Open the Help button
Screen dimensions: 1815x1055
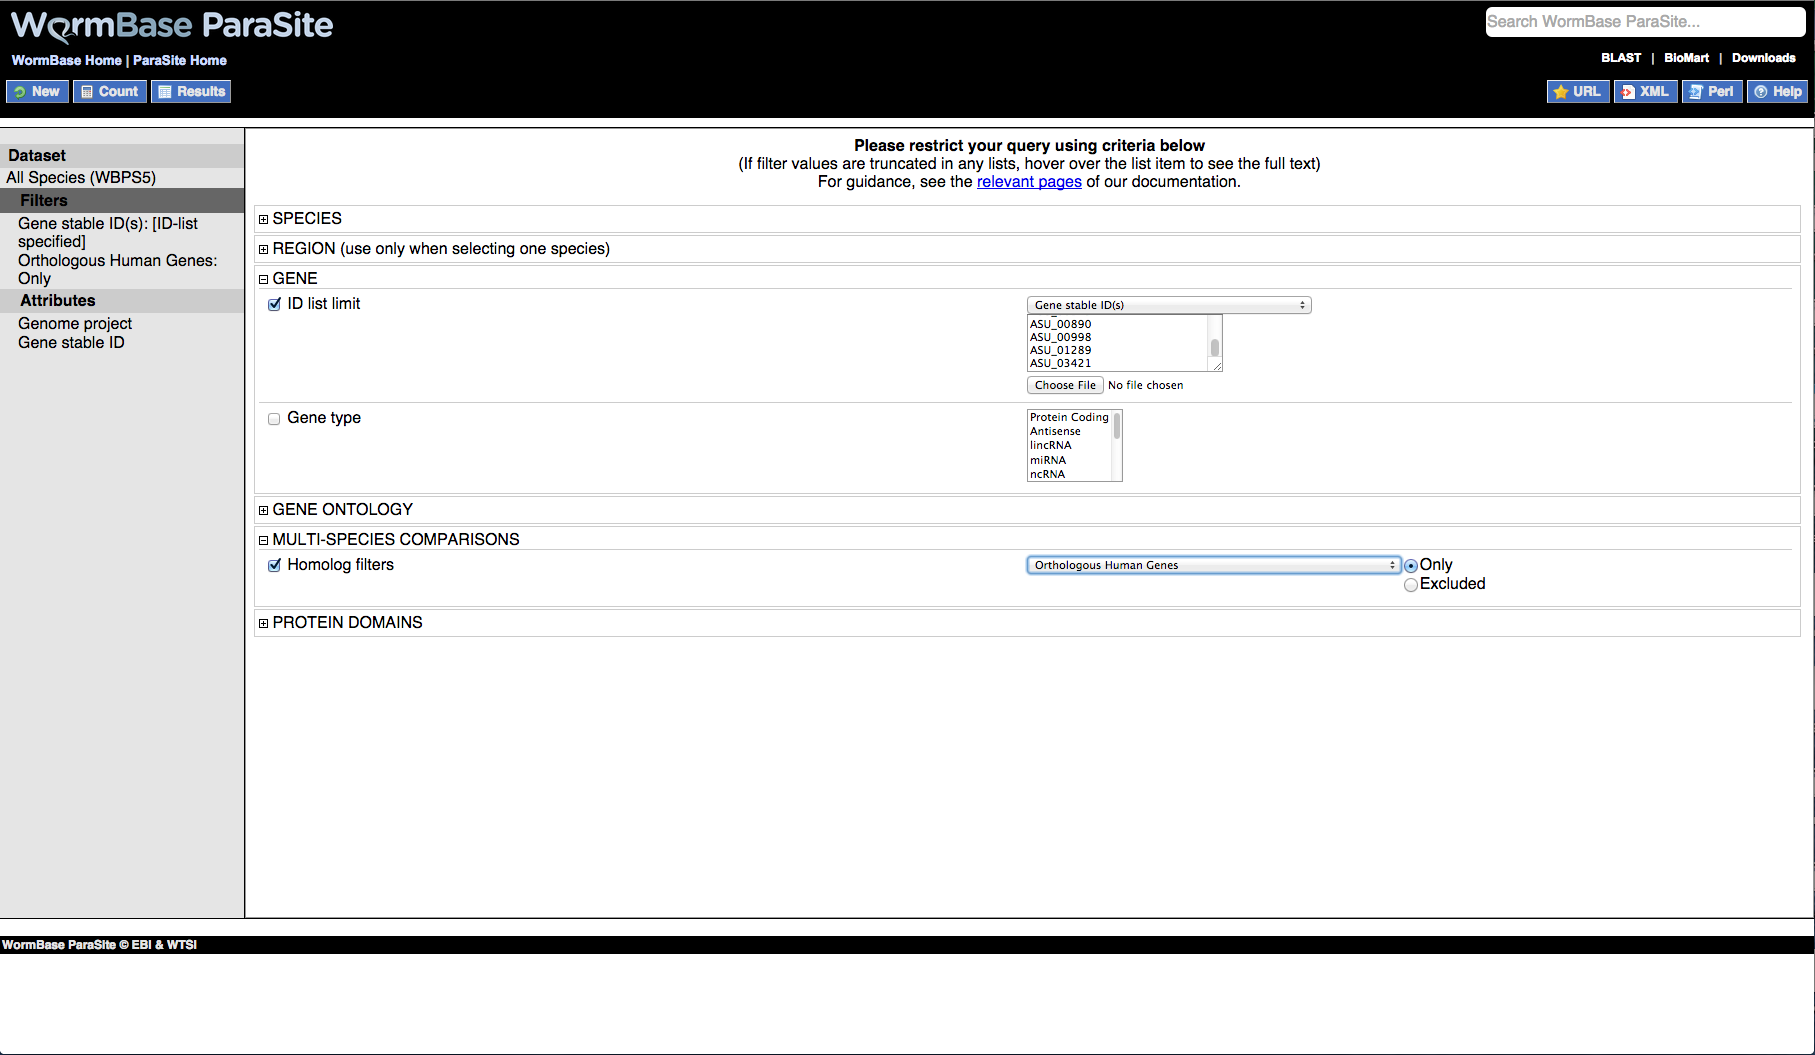(1777, 92)
